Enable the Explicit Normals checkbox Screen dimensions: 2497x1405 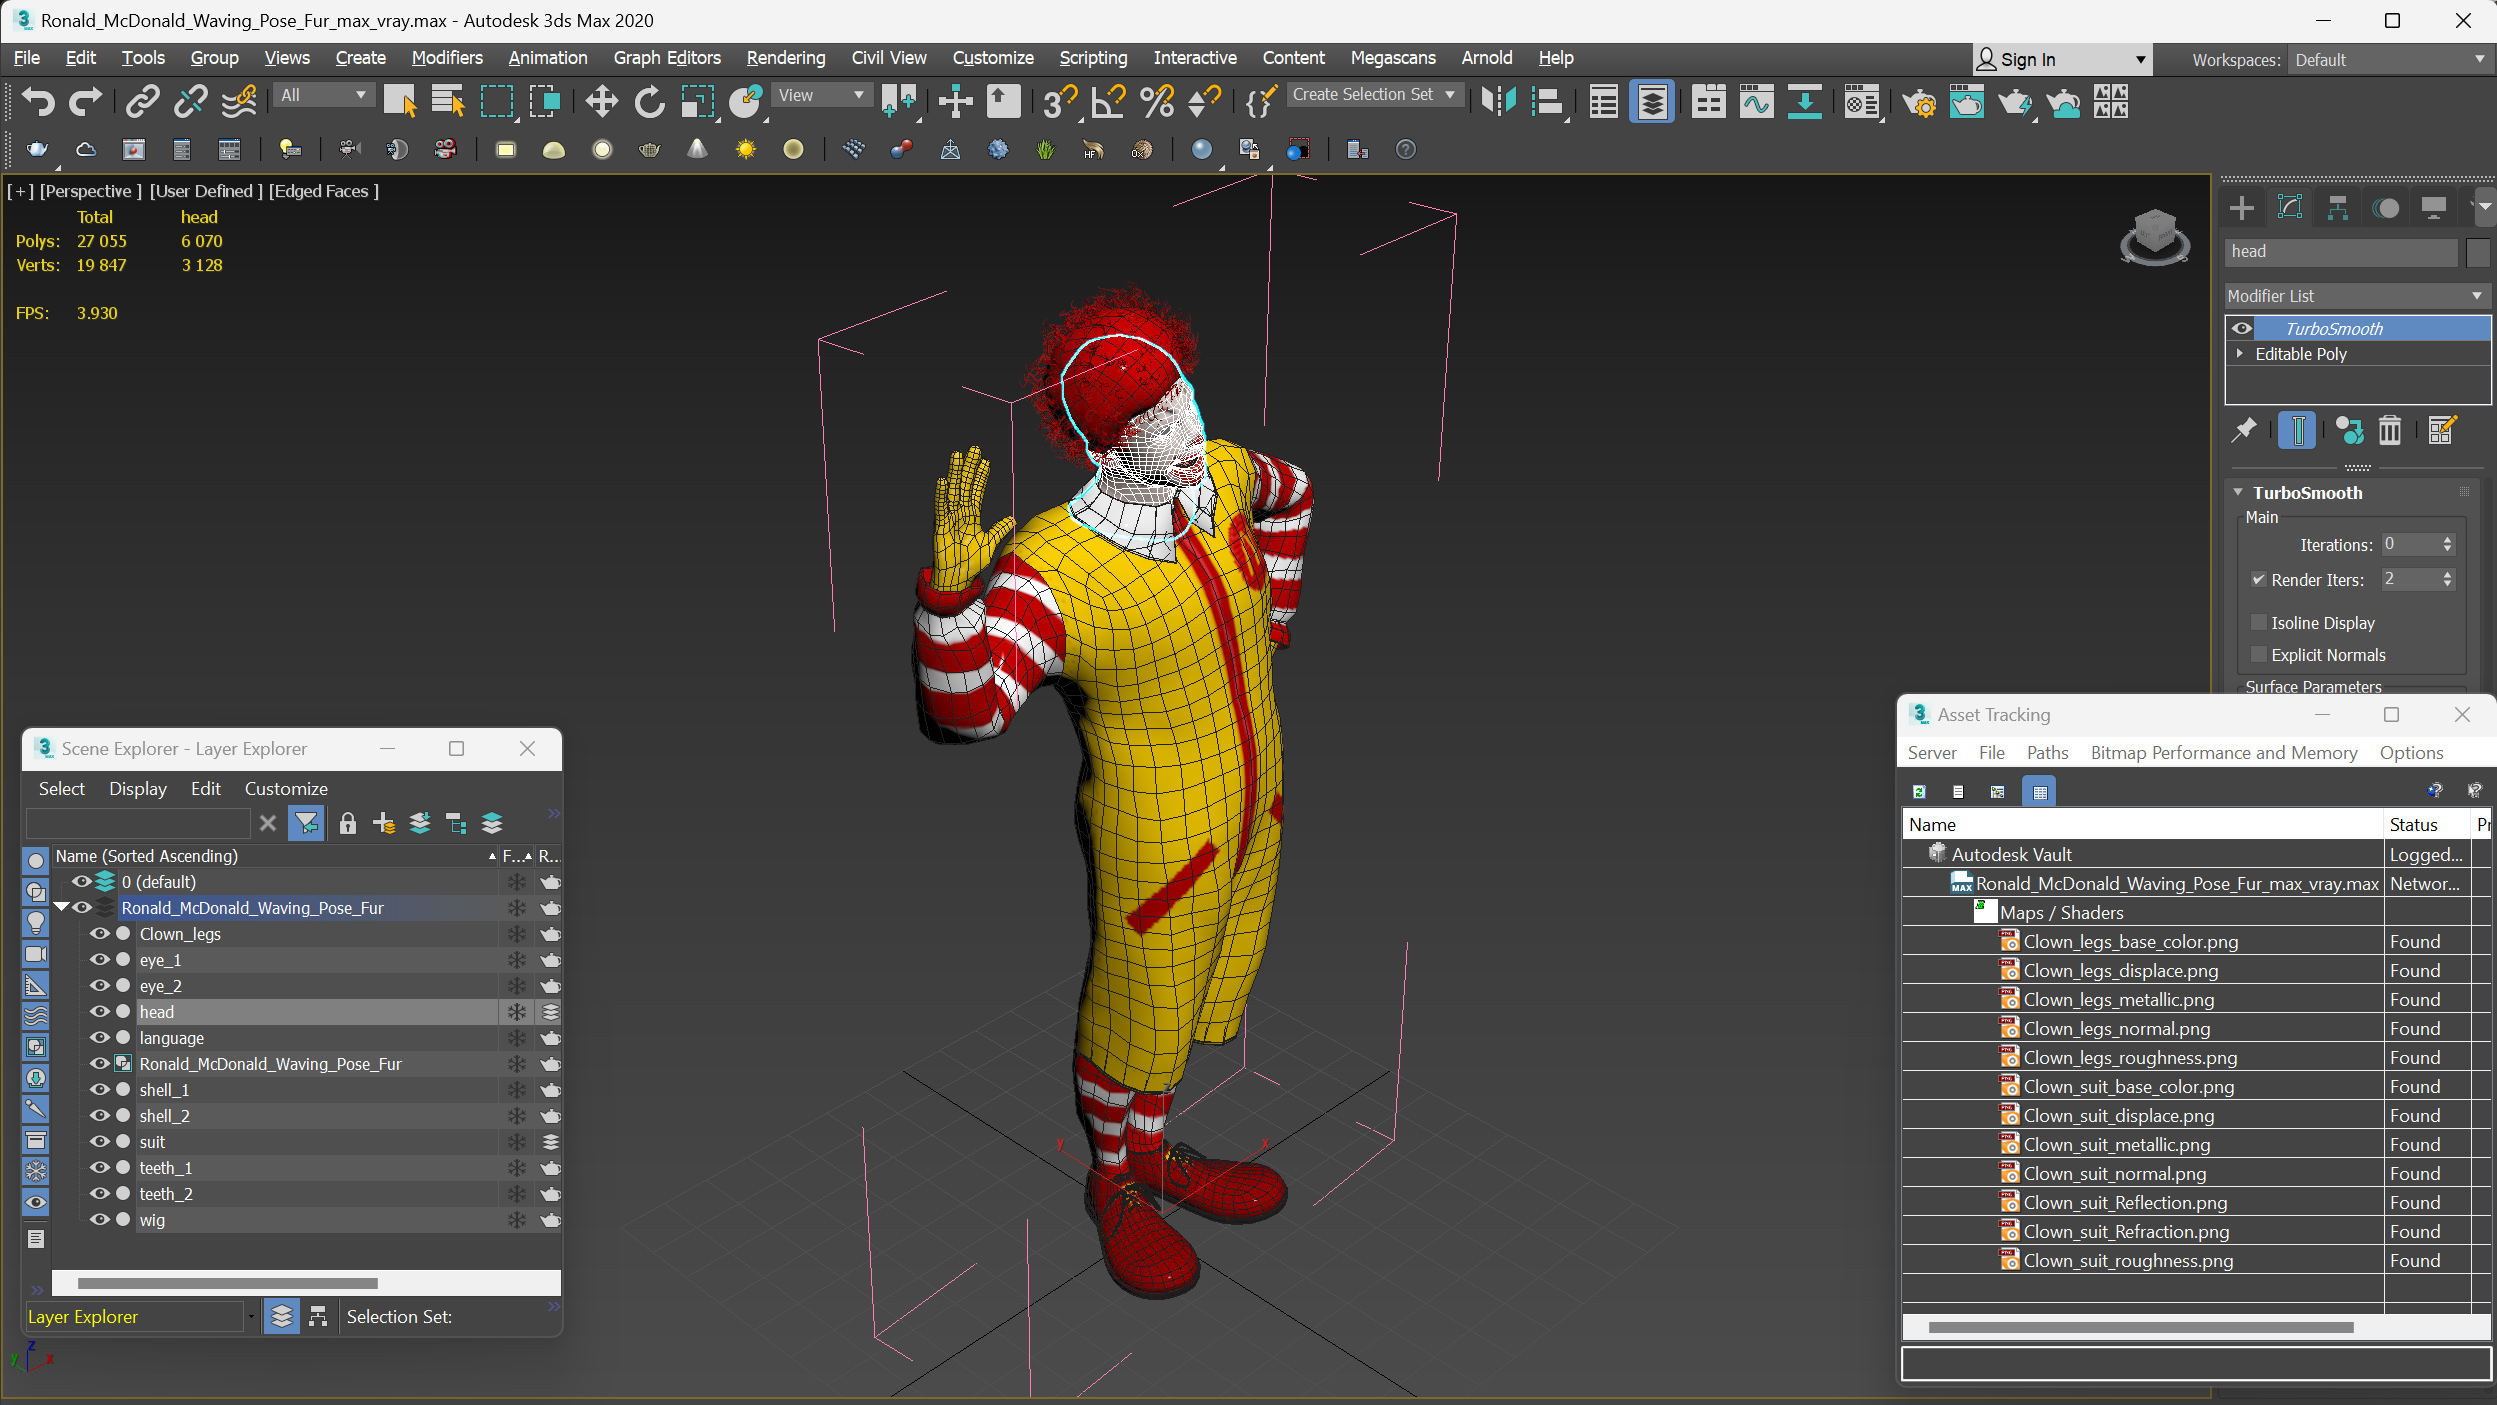pos(2258,654)
